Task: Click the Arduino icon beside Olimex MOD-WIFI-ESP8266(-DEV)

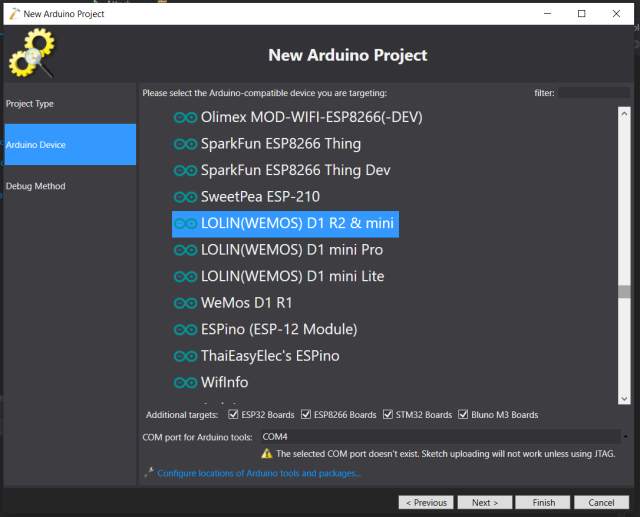Action: point(185,118)
